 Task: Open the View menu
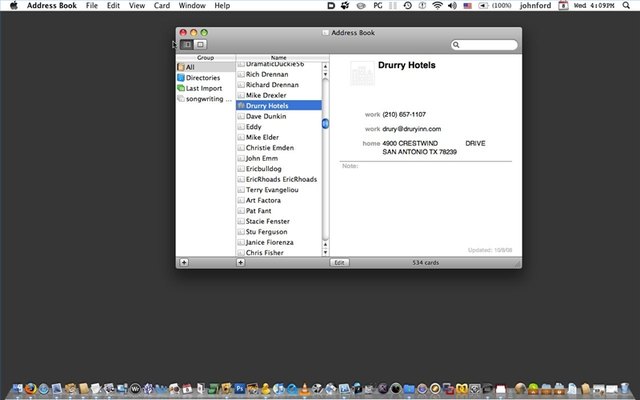click(137, 5)
